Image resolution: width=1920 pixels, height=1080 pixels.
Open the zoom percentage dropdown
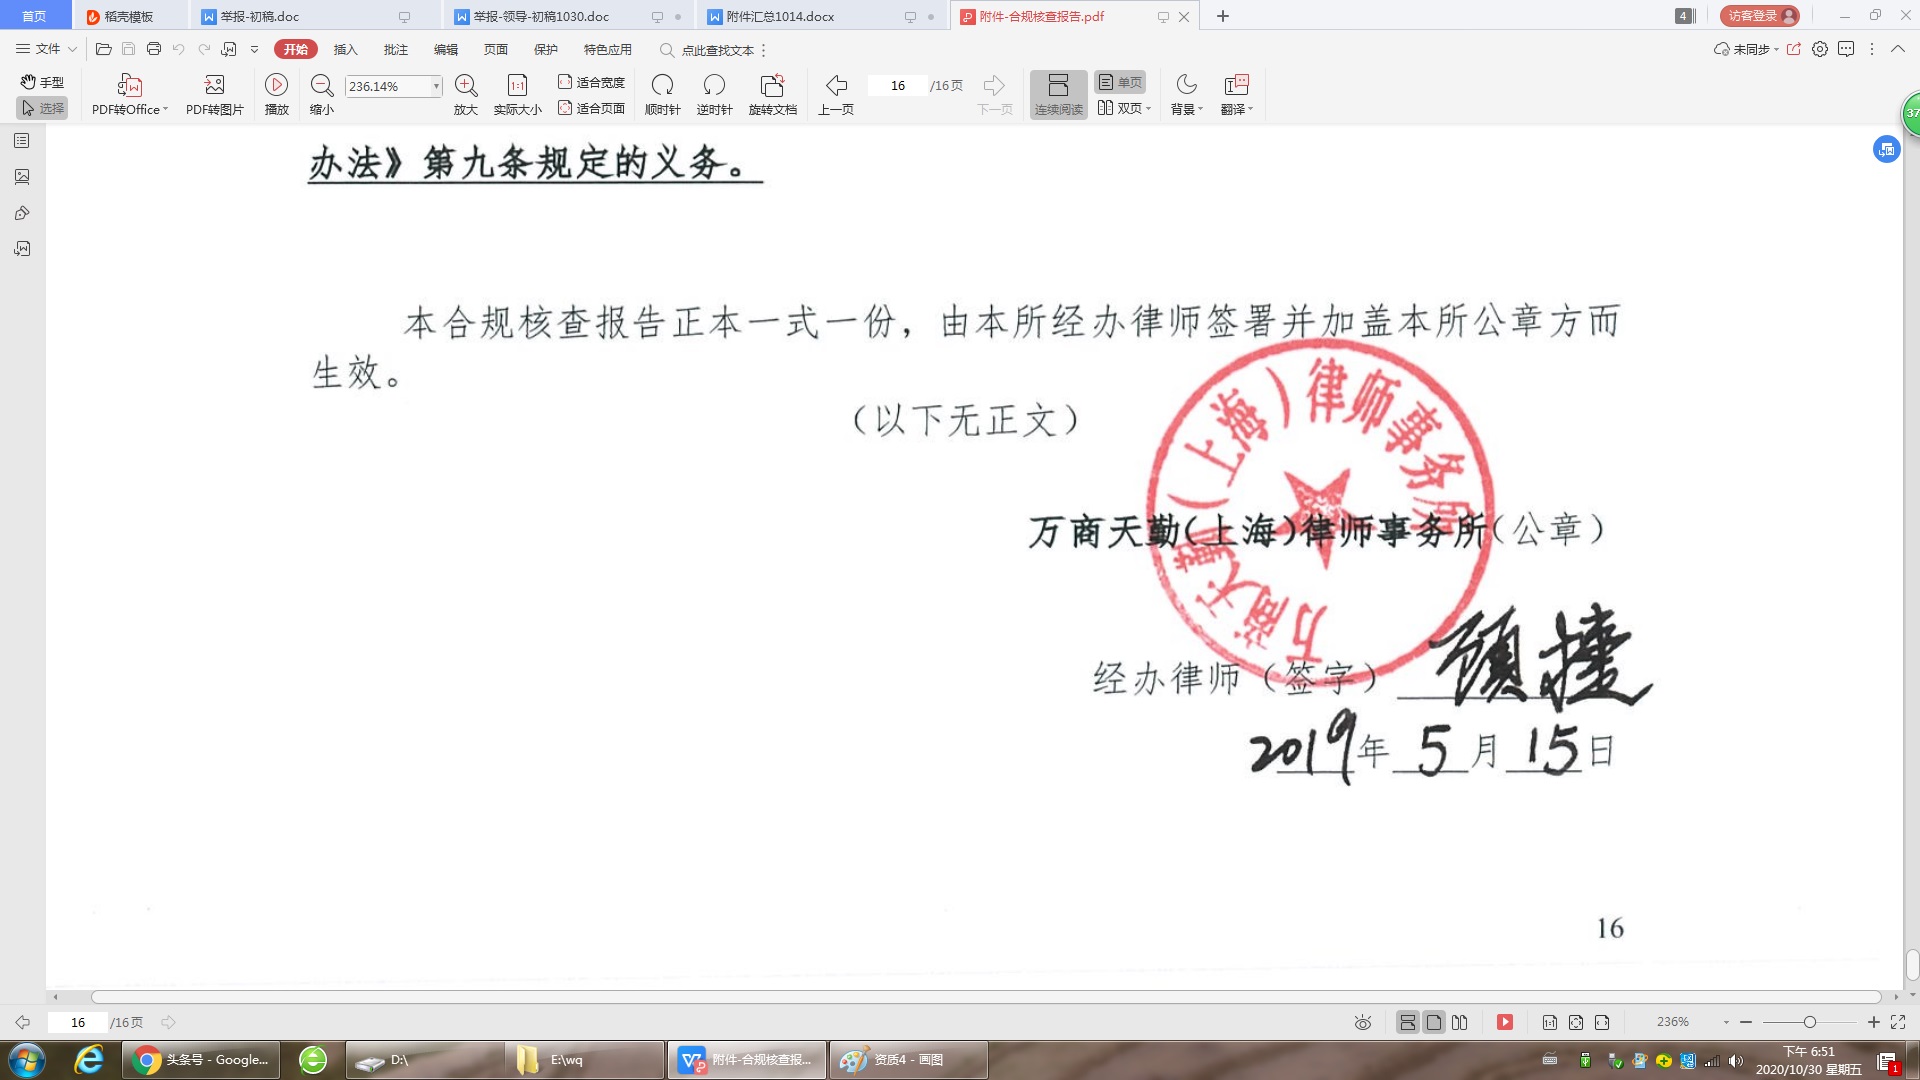point(434,86)
